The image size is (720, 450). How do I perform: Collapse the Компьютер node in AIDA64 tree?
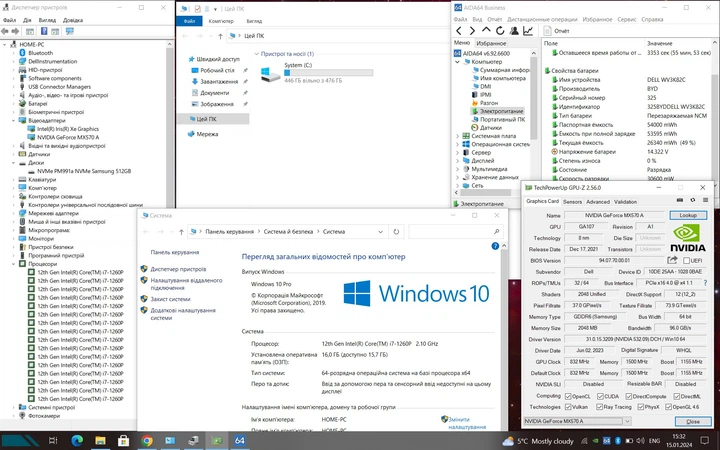pos(457,62)
